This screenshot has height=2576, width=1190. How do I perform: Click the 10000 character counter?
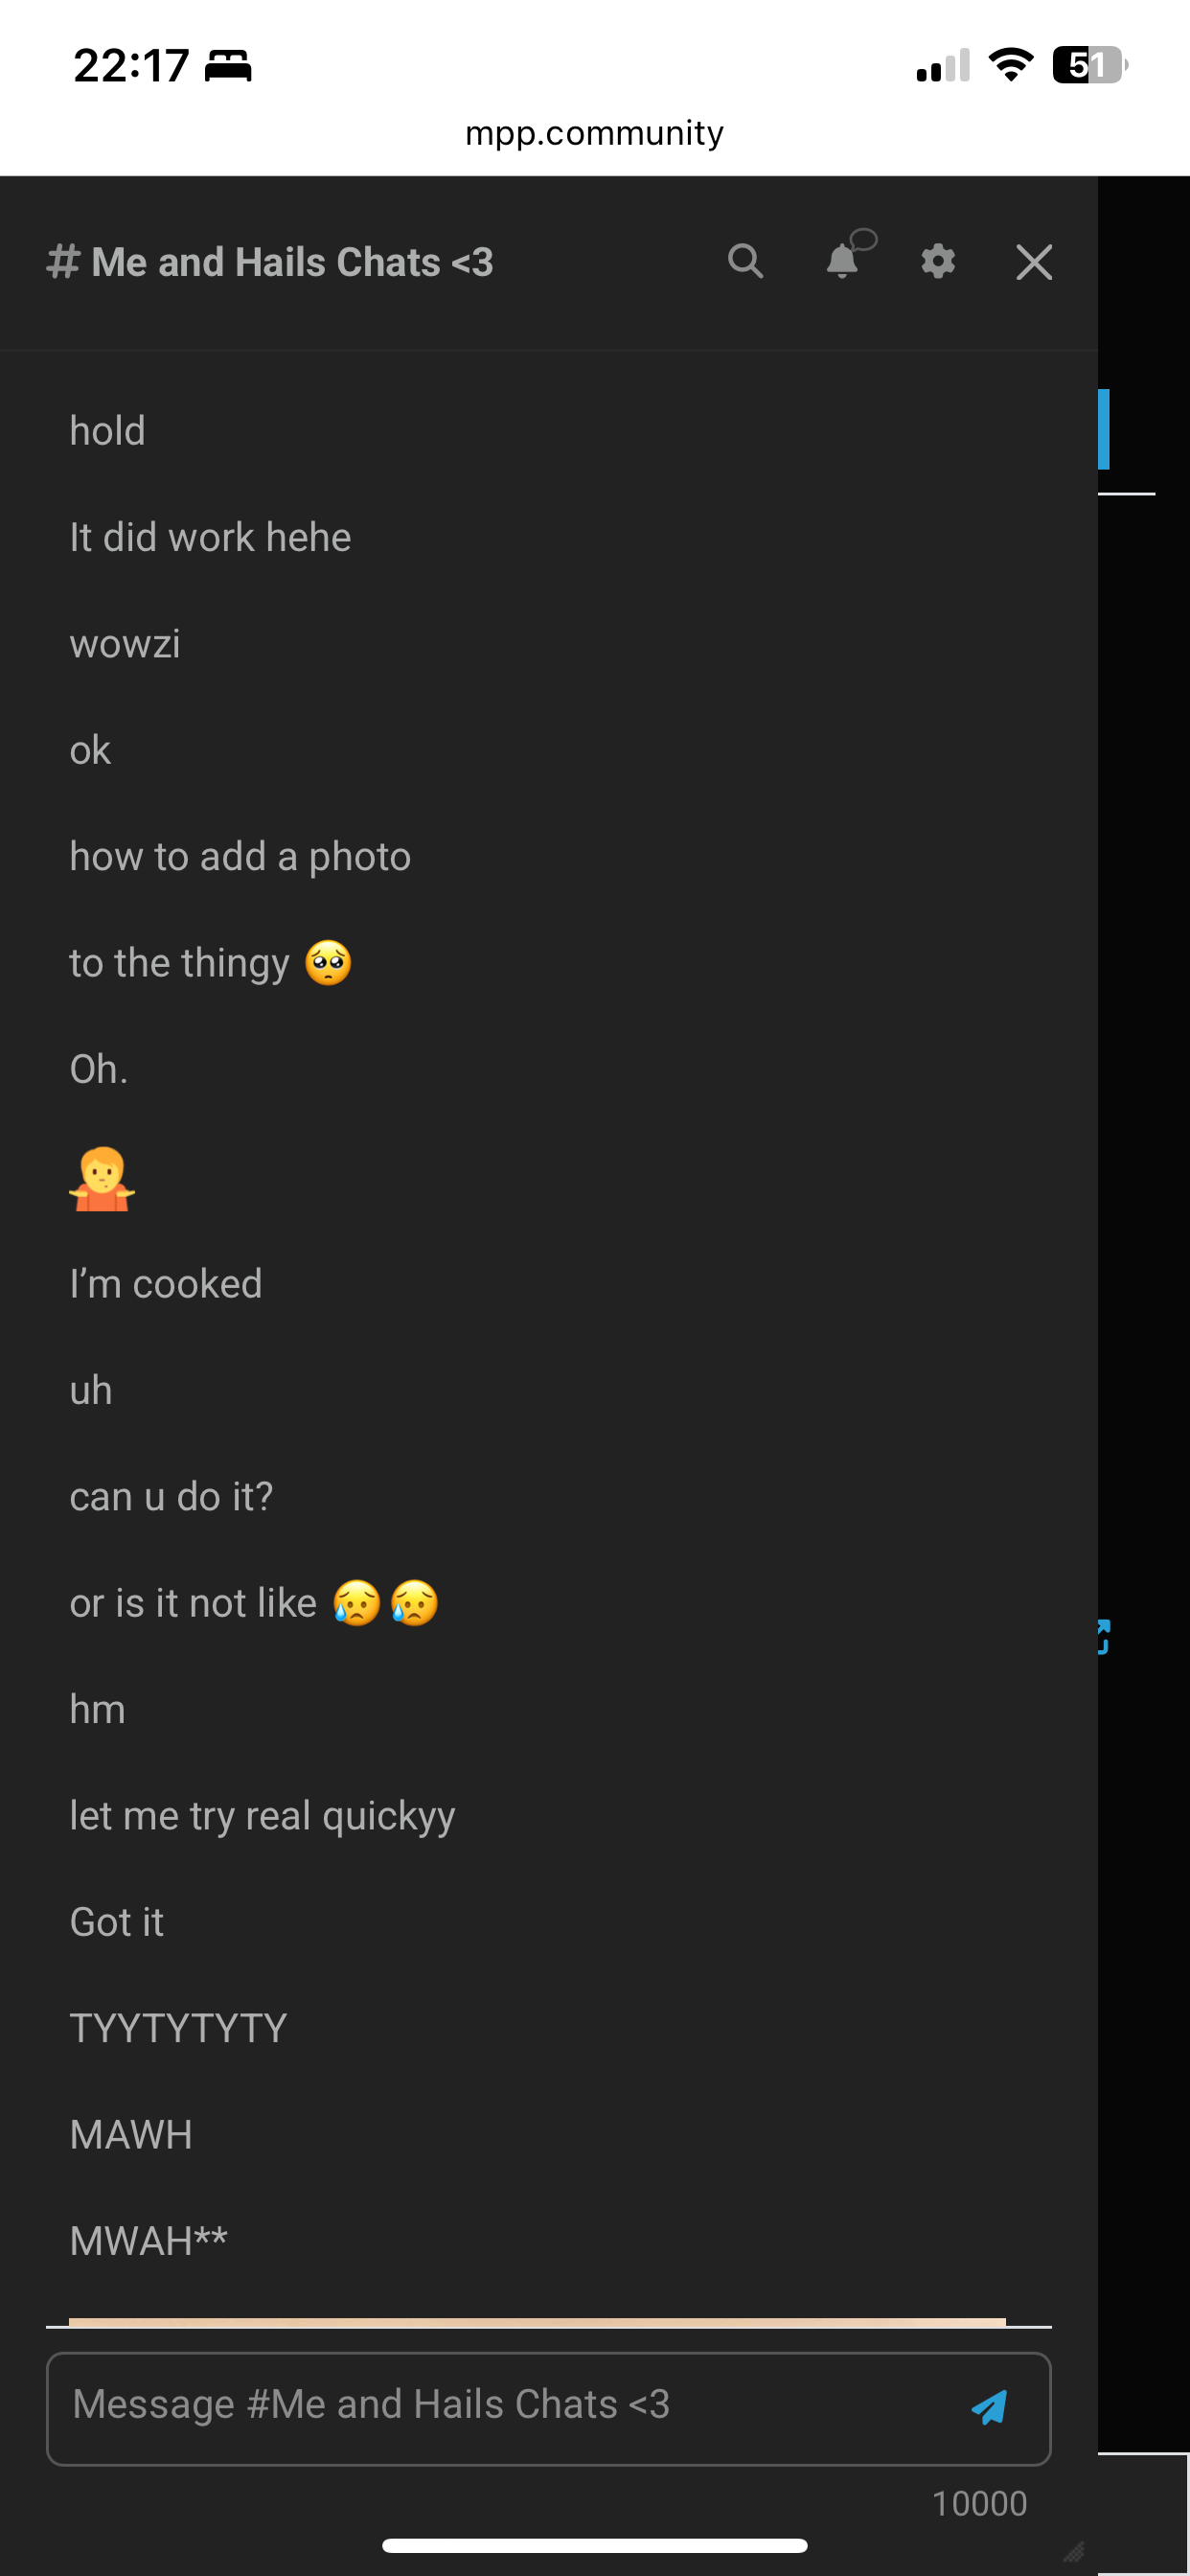pyautogui.click(x=979, y=2503)
